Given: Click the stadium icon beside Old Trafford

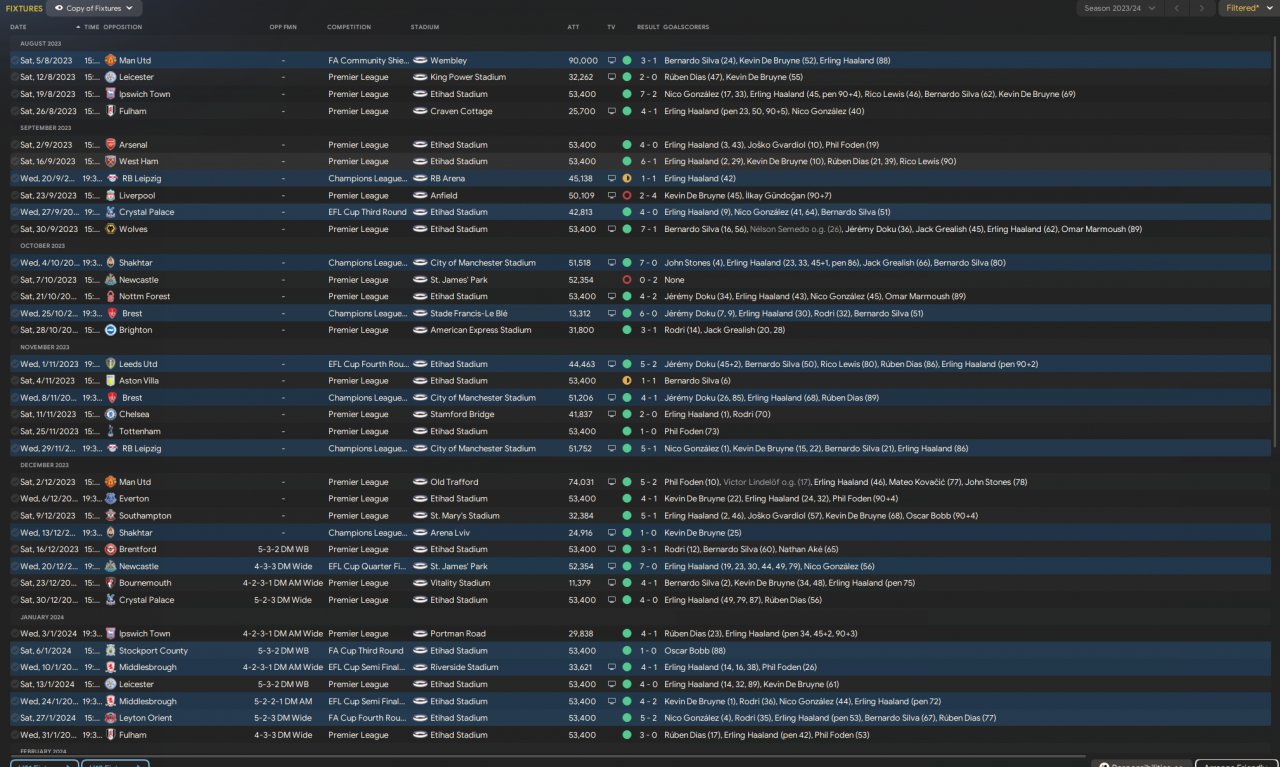Looking at the screenshot, I should [x=419, y=482].
